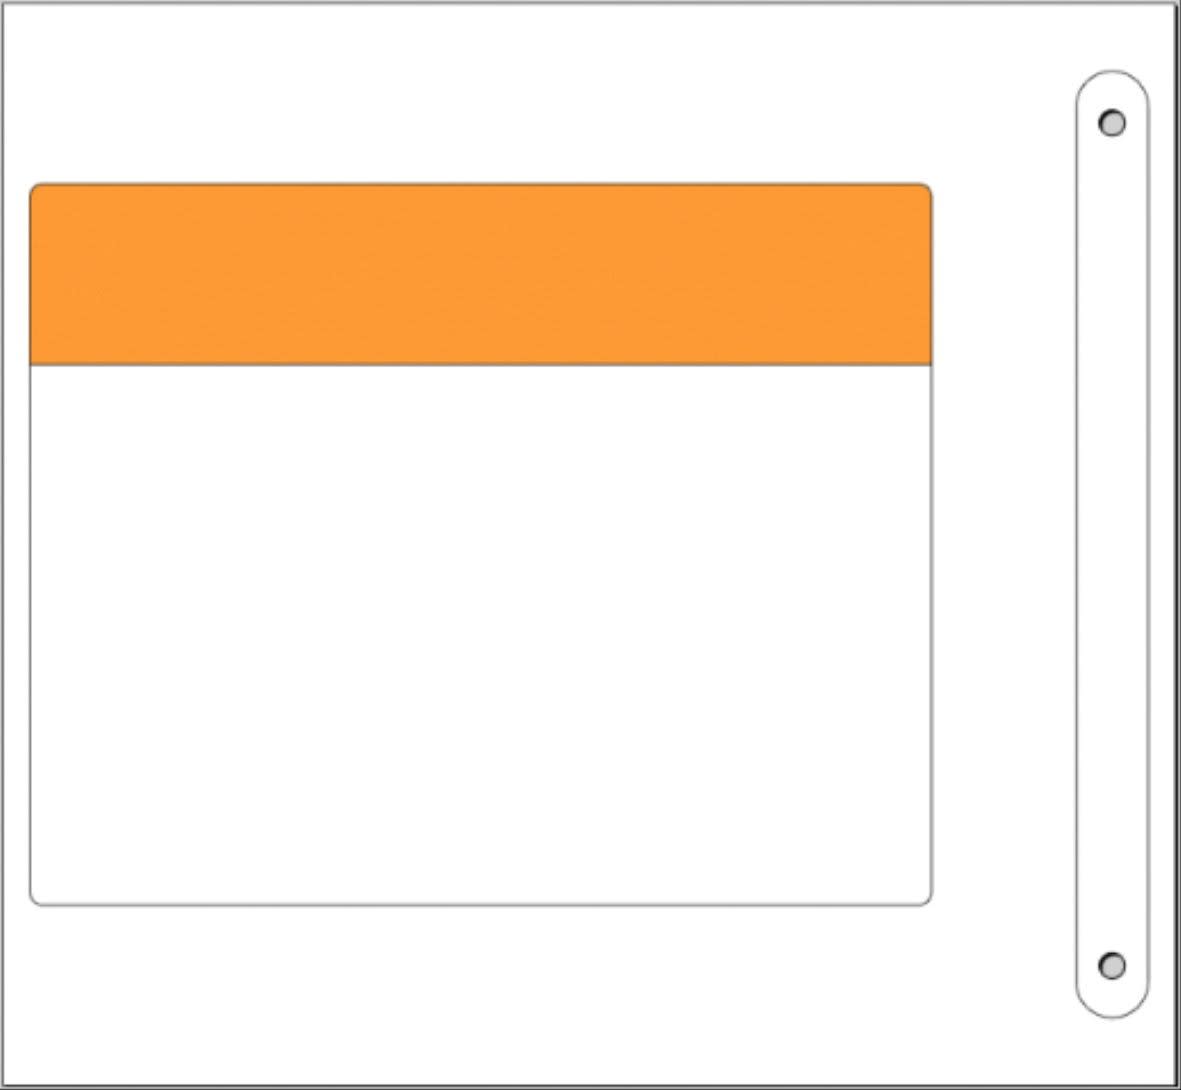Click the middle of the vertical pill-shaped bar
Image resolution: width=1181 pixels, height=1090 pixels.
click(x=1112, y=544)
